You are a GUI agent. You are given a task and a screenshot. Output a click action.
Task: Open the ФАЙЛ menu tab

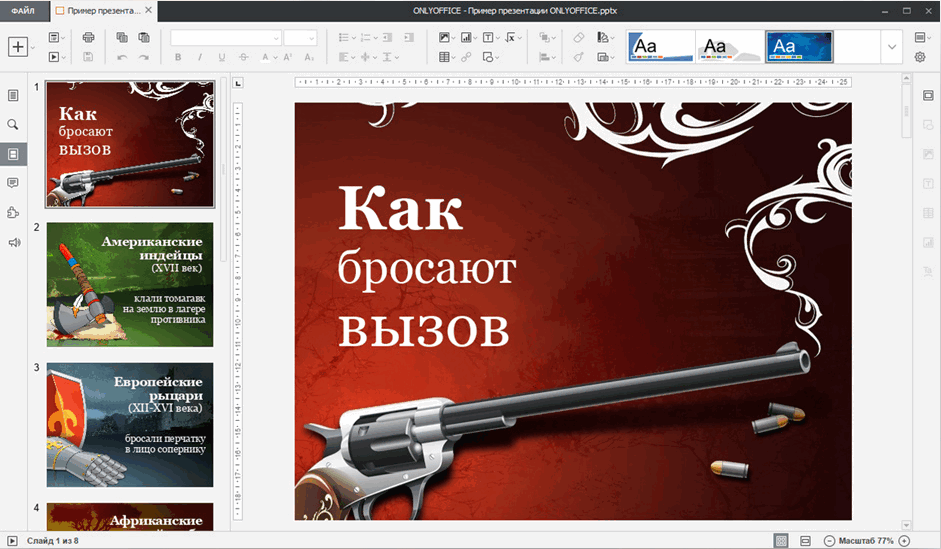point(22,10)
